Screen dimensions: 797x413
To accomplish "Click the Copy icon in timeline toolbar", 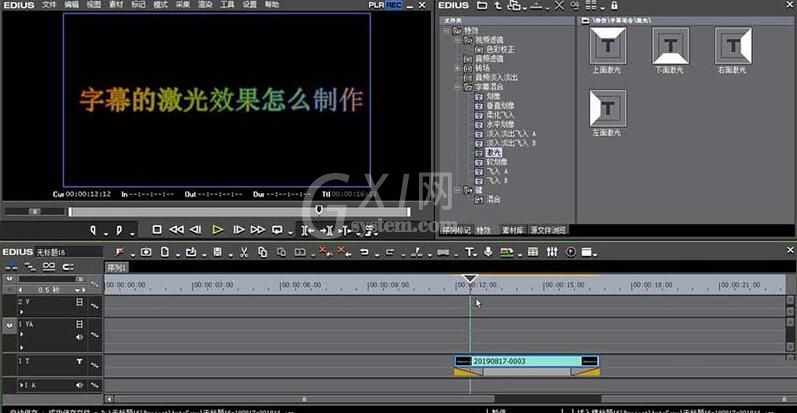I will point(262,252).
